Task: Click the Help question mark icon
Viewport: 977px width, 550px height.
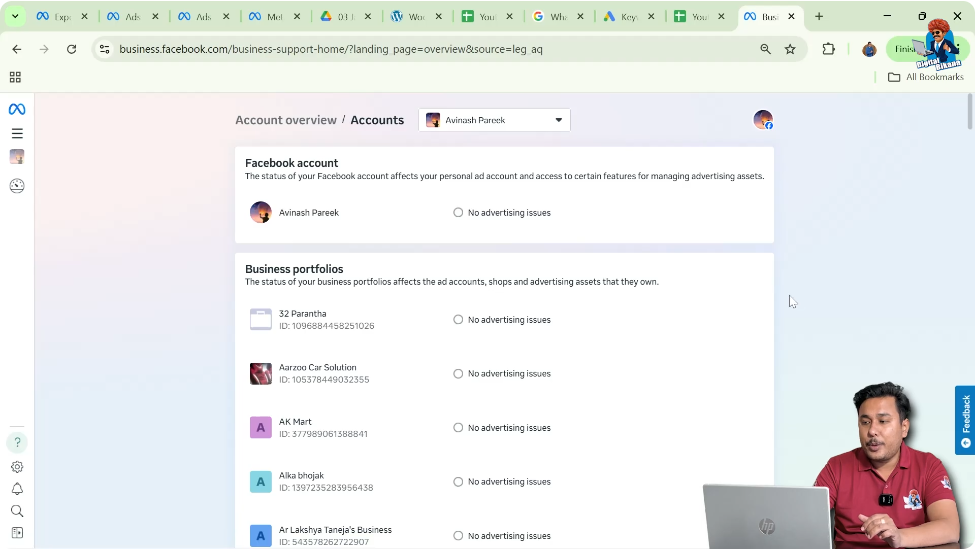Action: click(17, 442)
